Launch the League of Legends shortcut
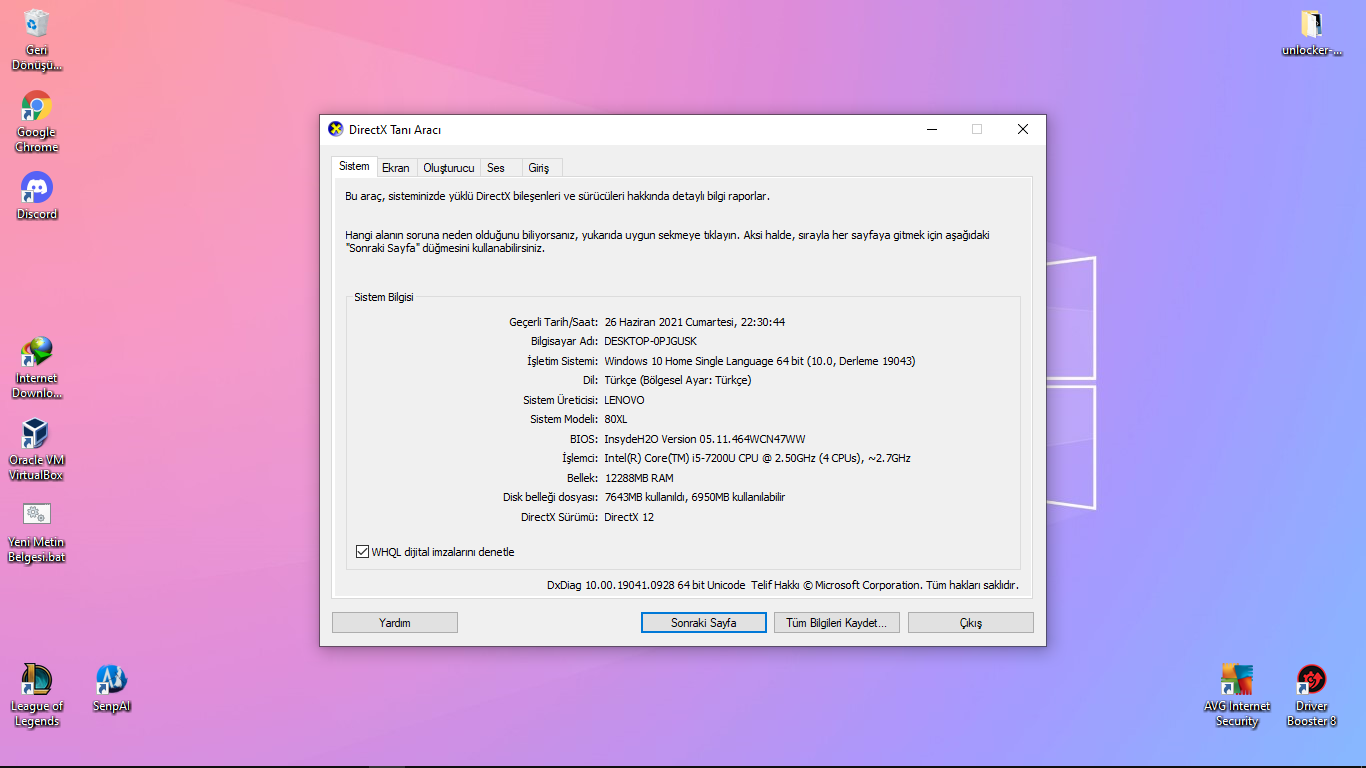Screen dimensions: 1366x768 [x=36, y=696]
